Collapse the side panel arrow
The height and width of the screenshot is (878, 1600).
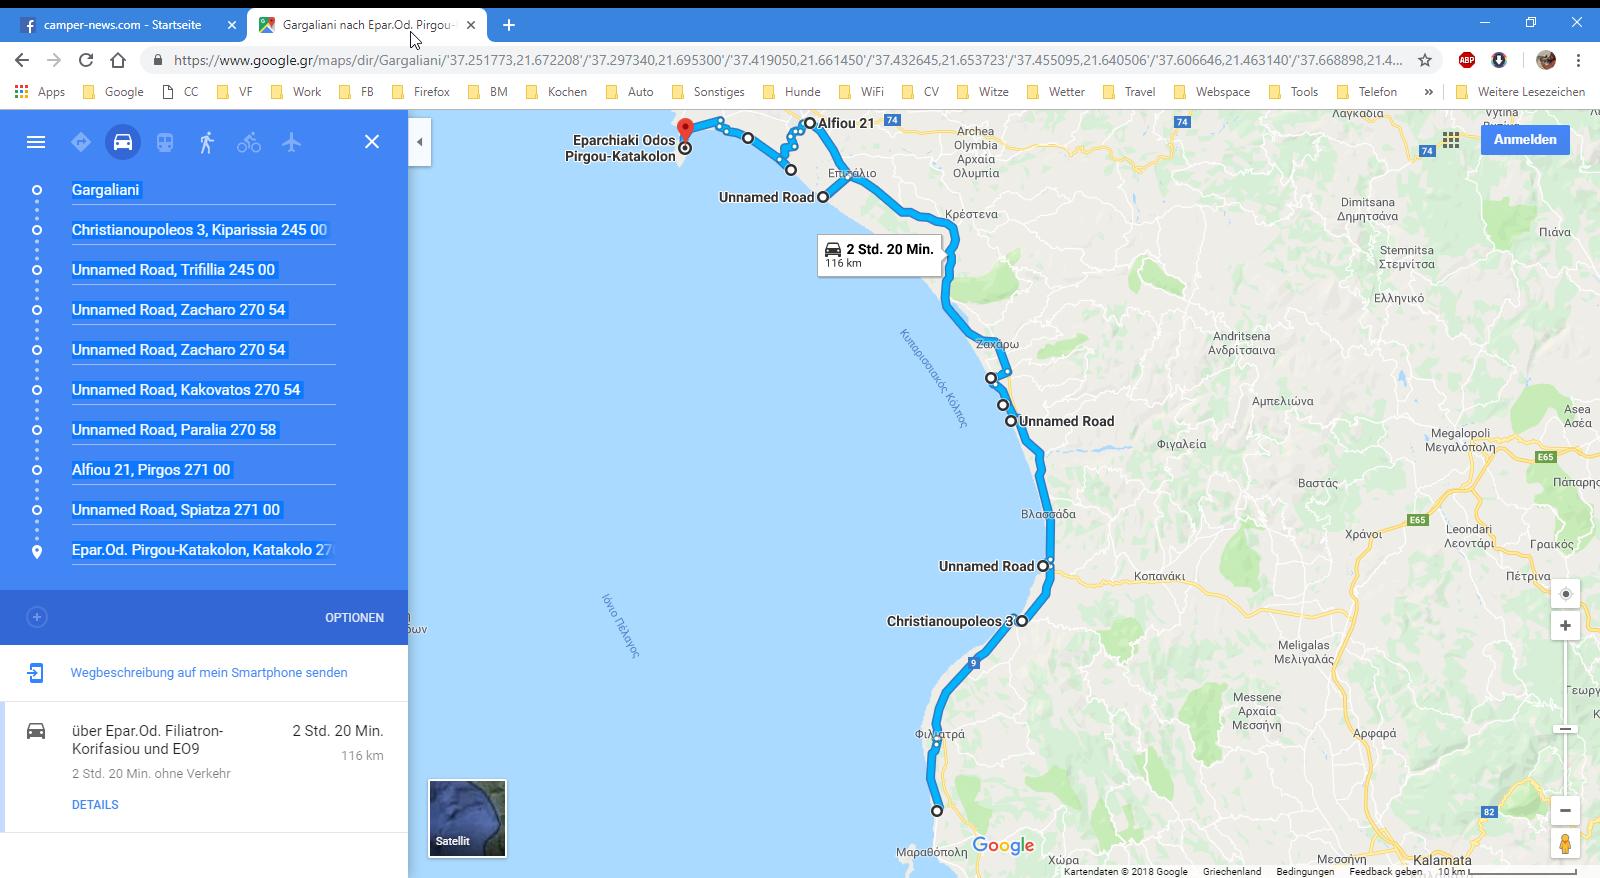tap(420, 142)
